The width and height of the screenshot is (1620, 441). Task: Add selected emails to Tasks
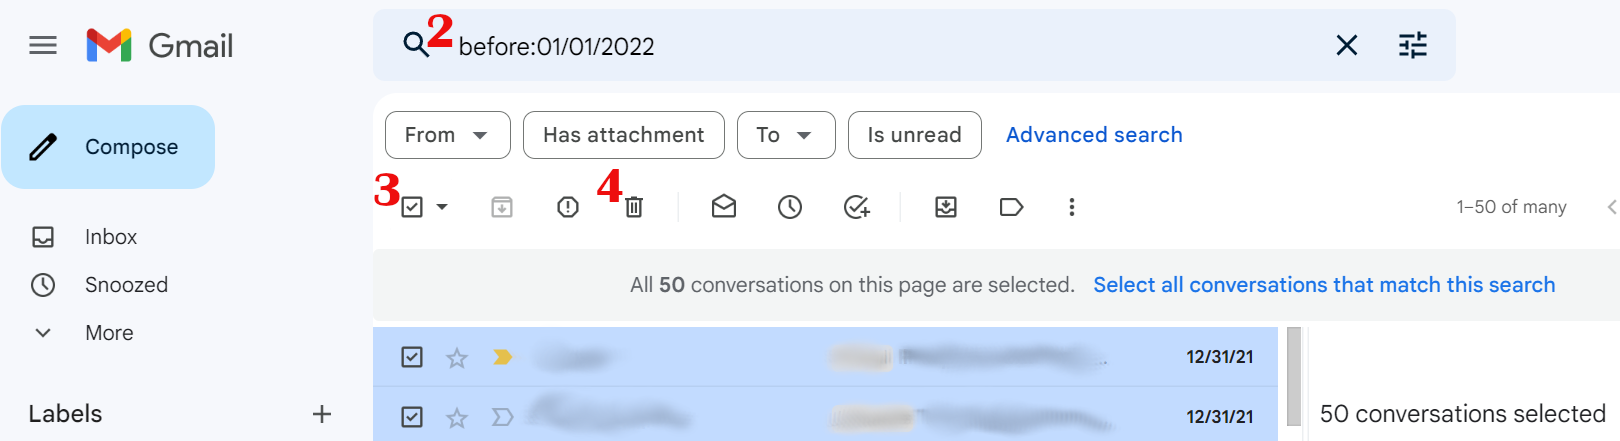click(x=857, y=207)
